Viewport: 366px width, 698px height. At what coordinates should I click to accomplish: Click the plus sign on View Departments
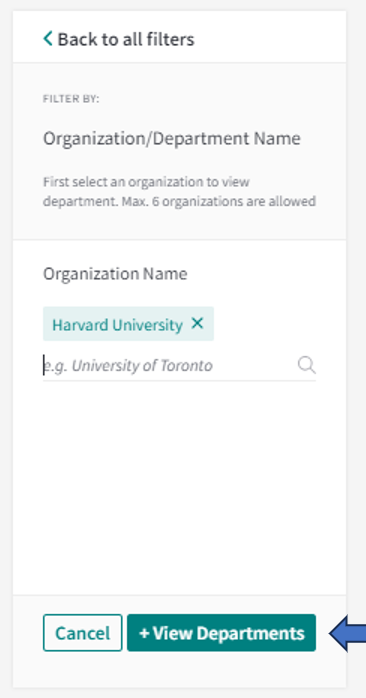144,633
